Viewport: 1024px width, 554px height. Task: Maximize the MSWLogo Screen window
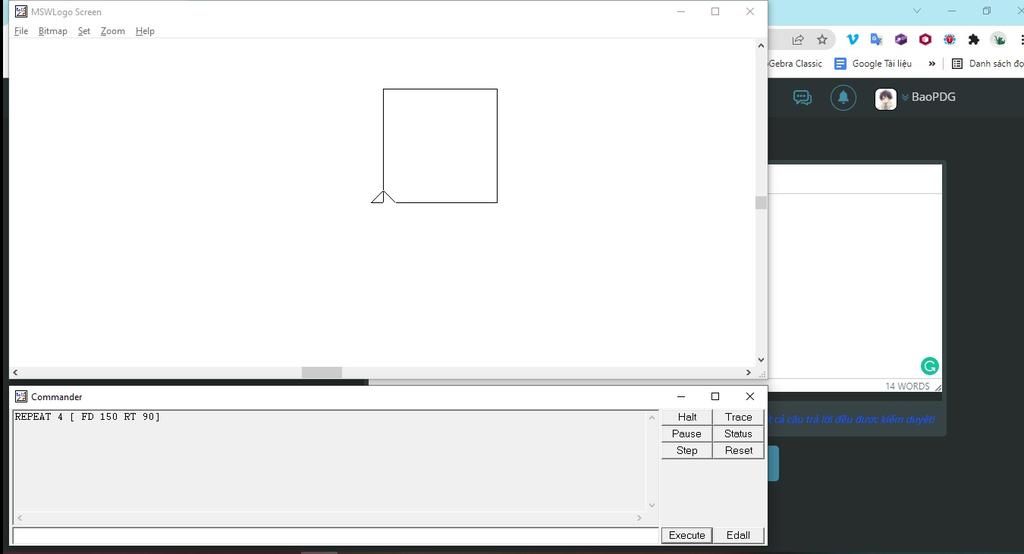715,12
